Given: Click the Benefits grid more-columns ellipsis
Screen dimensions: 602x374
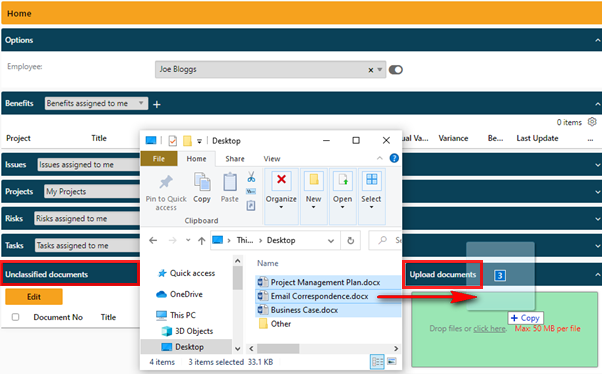Looking at the screenshot, I should (x=590, y=140).
